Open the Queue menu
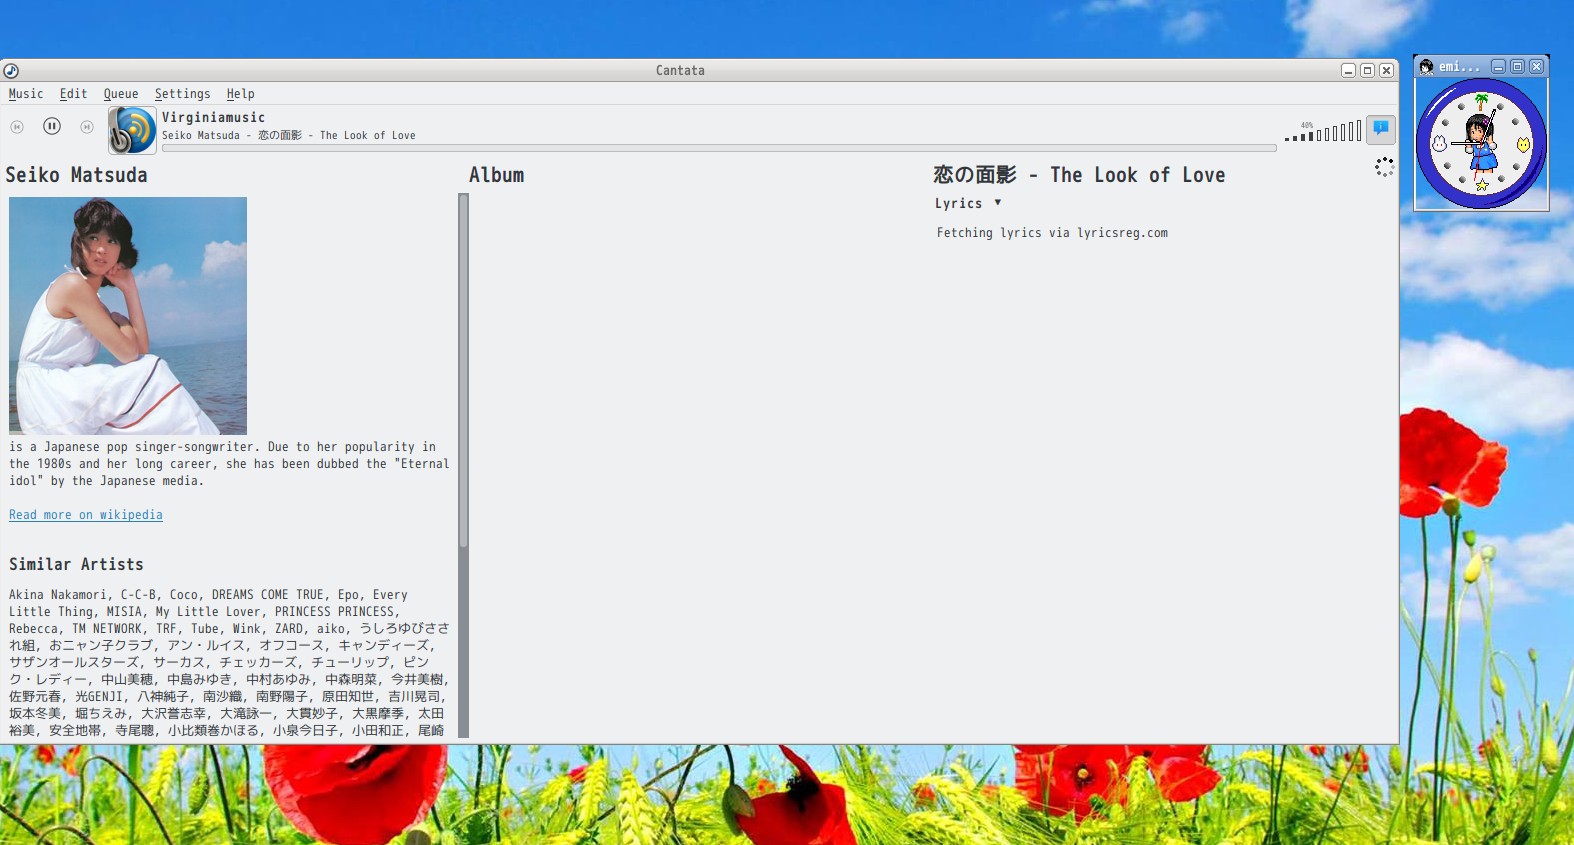 (x=121, y=94)
